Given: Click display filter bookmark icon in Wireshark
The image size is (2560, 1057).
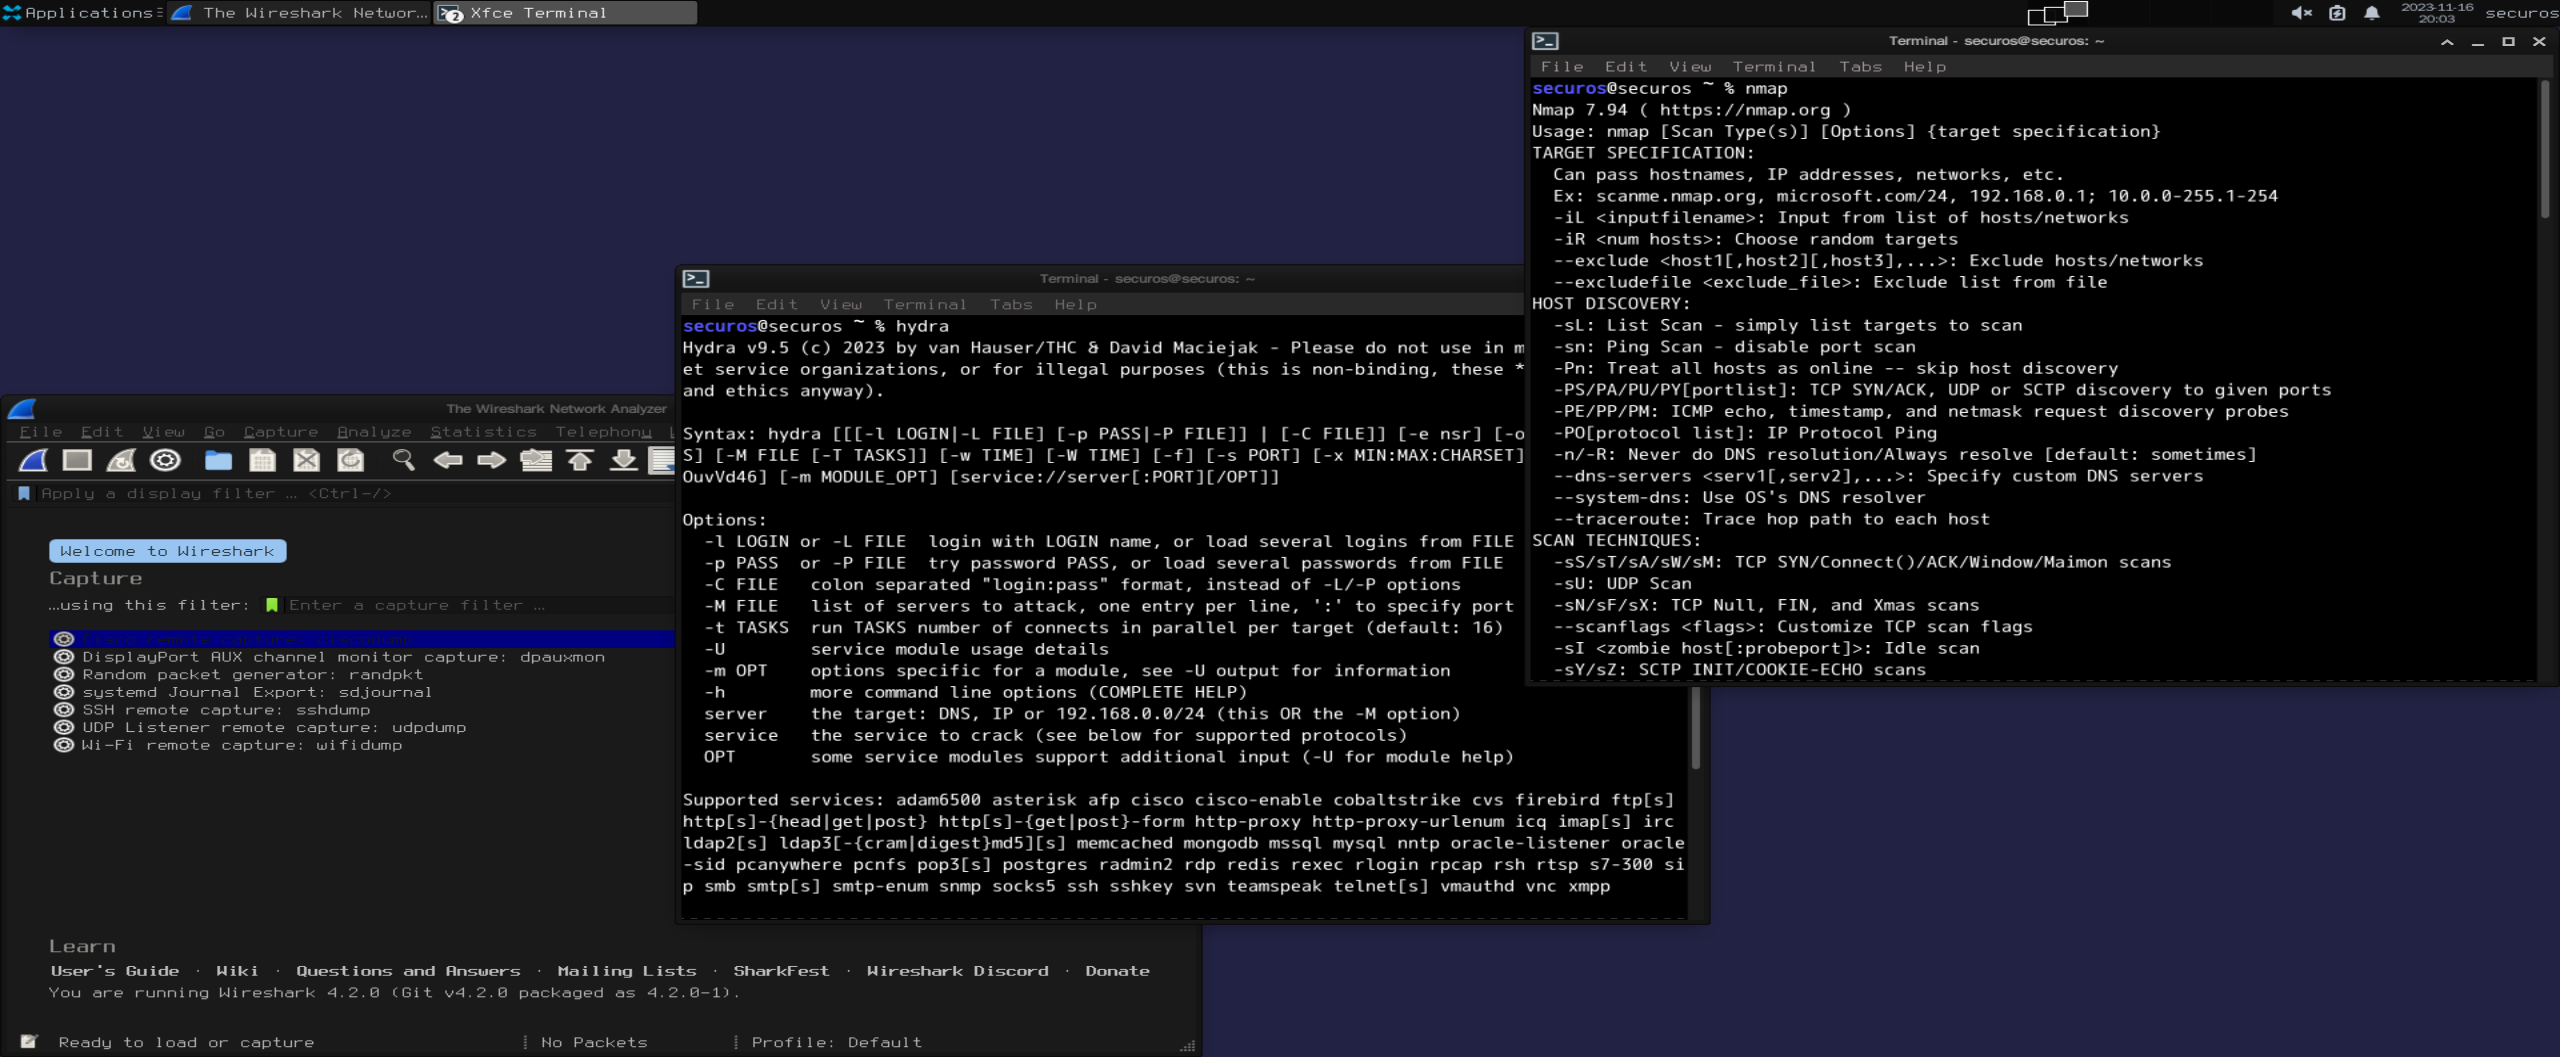Looking at the screenshot, I should click(24, 493).
